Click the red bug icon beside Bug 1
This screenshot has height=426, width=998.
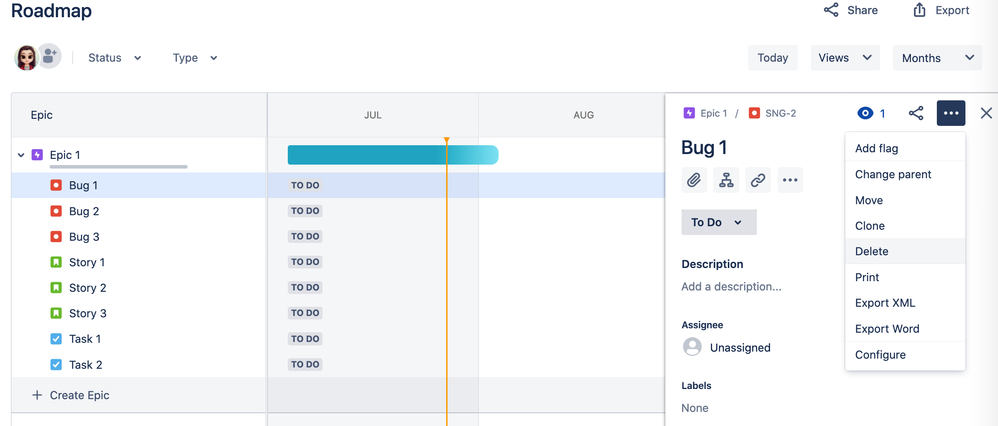click(56, 185)
